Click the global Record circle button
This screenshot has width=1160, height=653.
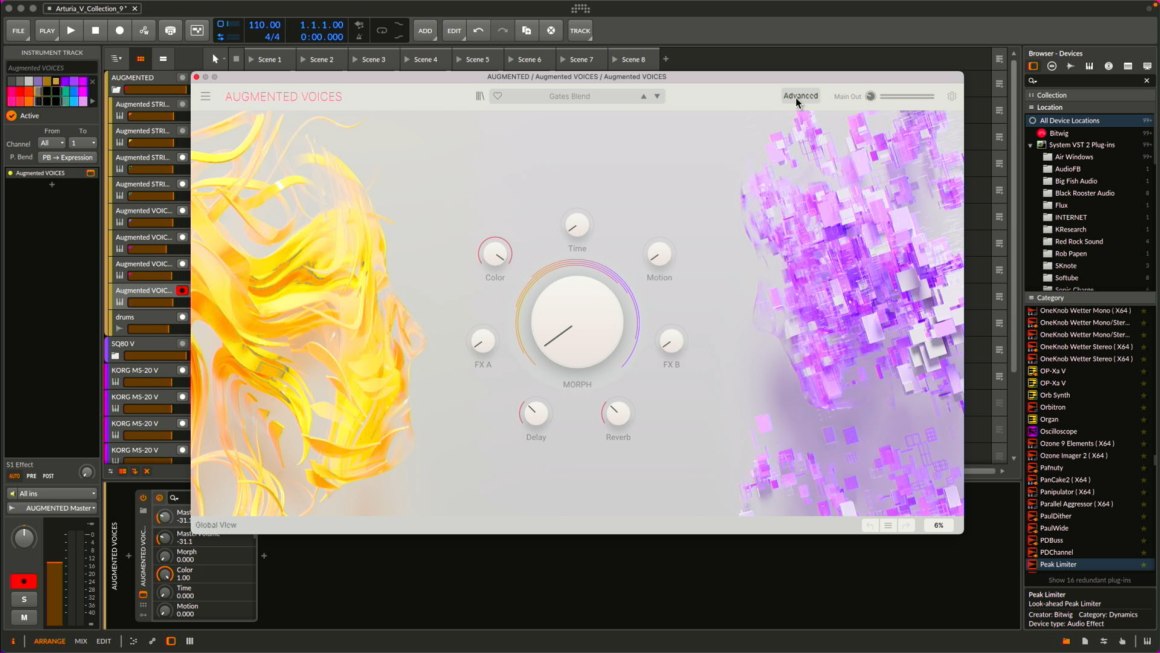pos(120,31)
